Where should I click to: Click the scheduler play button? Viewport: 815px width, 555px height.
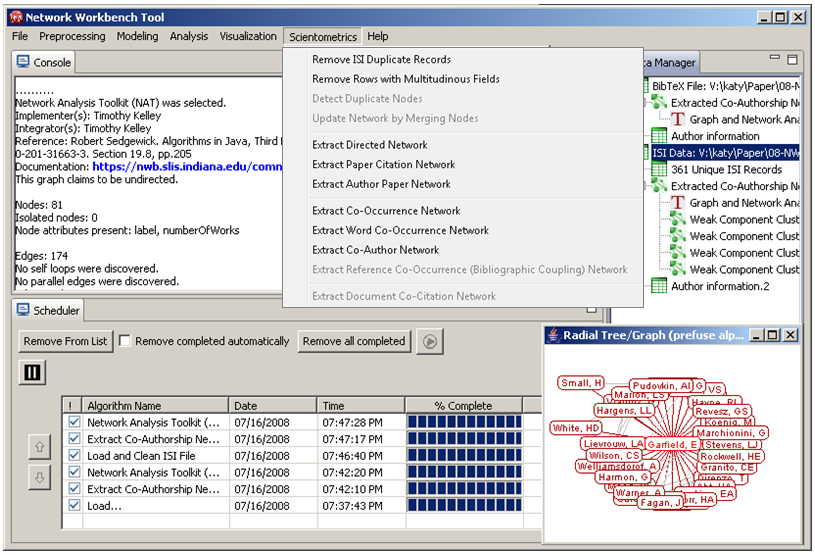tap(430, 341)
